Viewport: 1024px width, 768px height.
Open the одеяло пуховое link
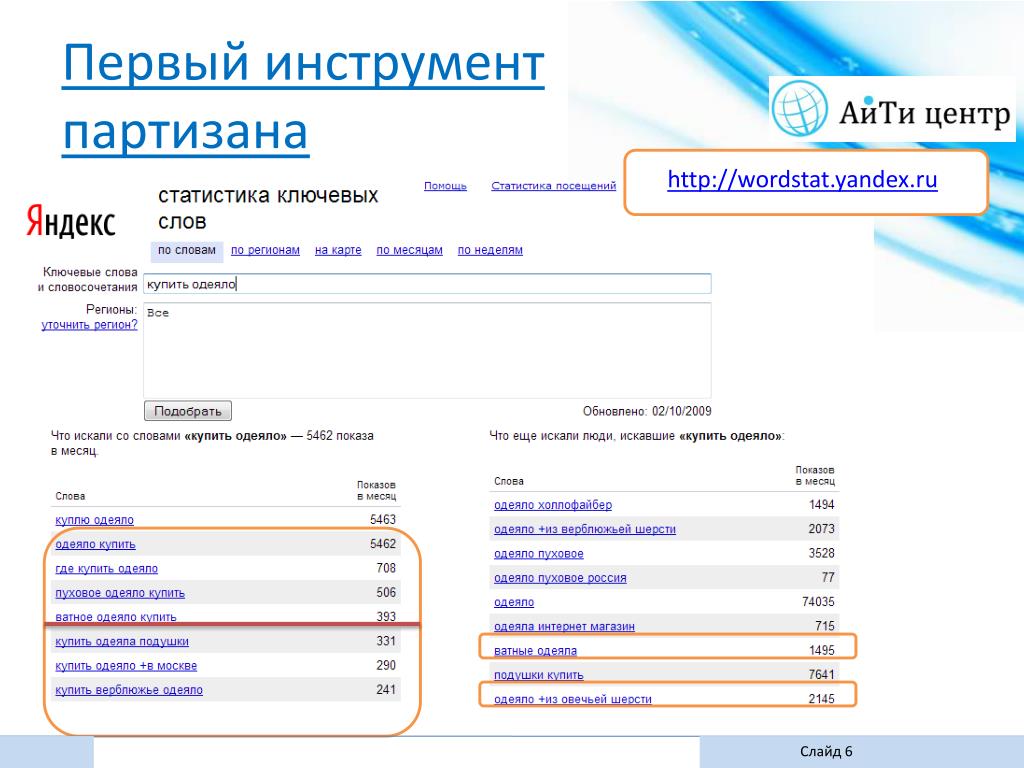coord(539,554)
